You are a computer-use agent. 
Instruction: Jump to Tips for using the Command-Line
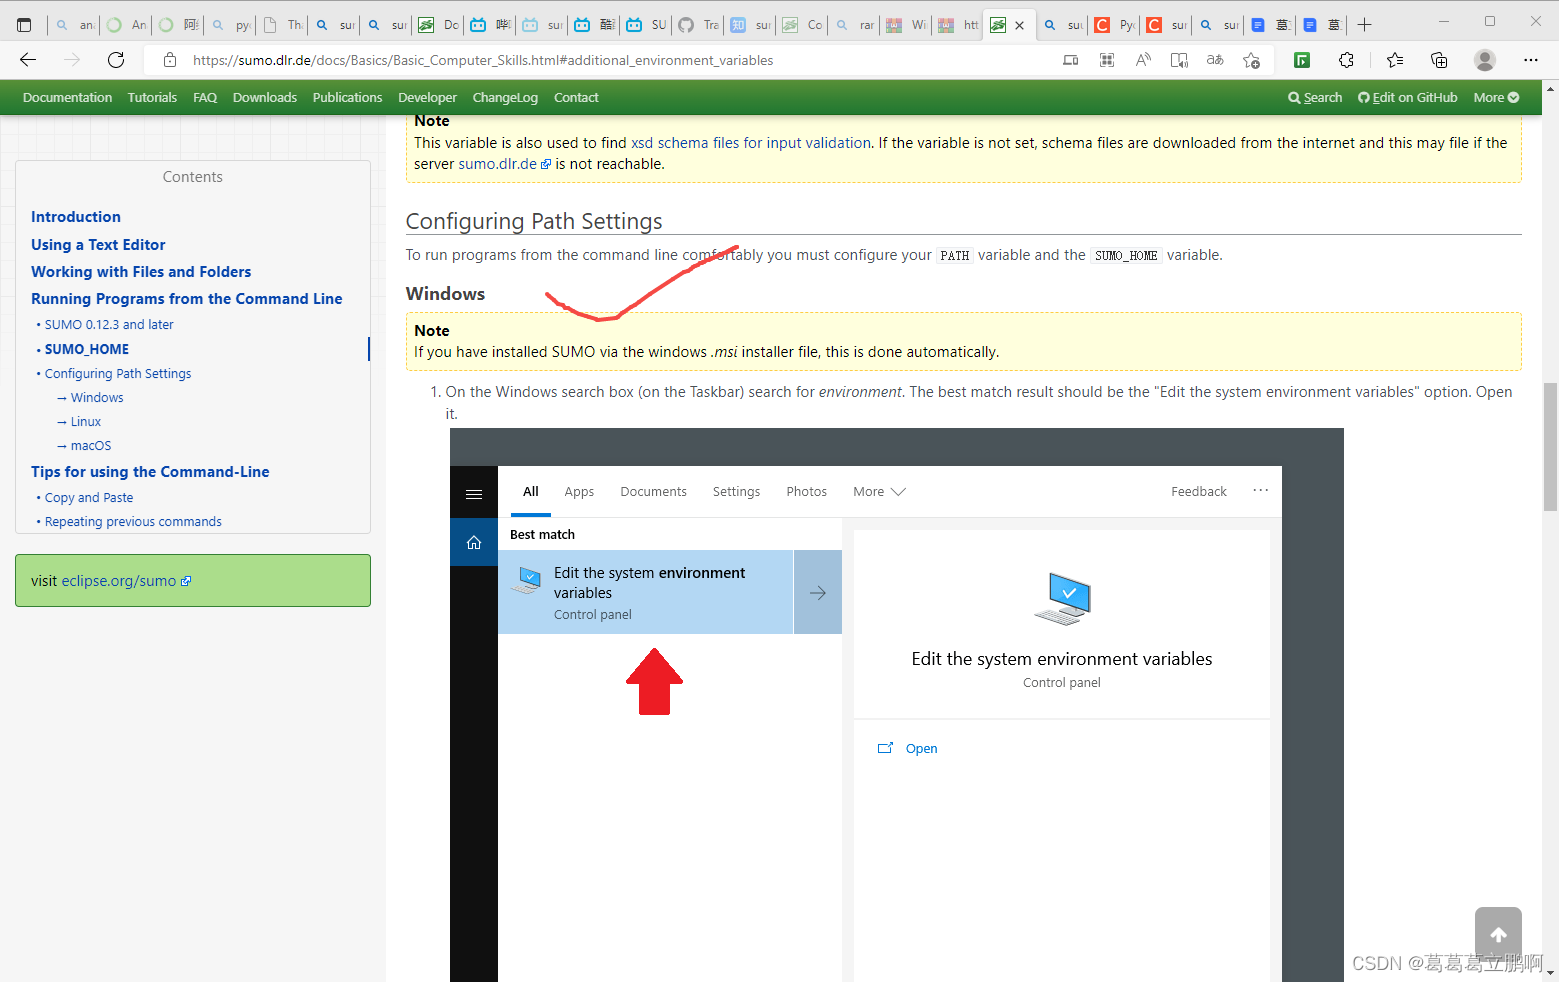[150, 472]
